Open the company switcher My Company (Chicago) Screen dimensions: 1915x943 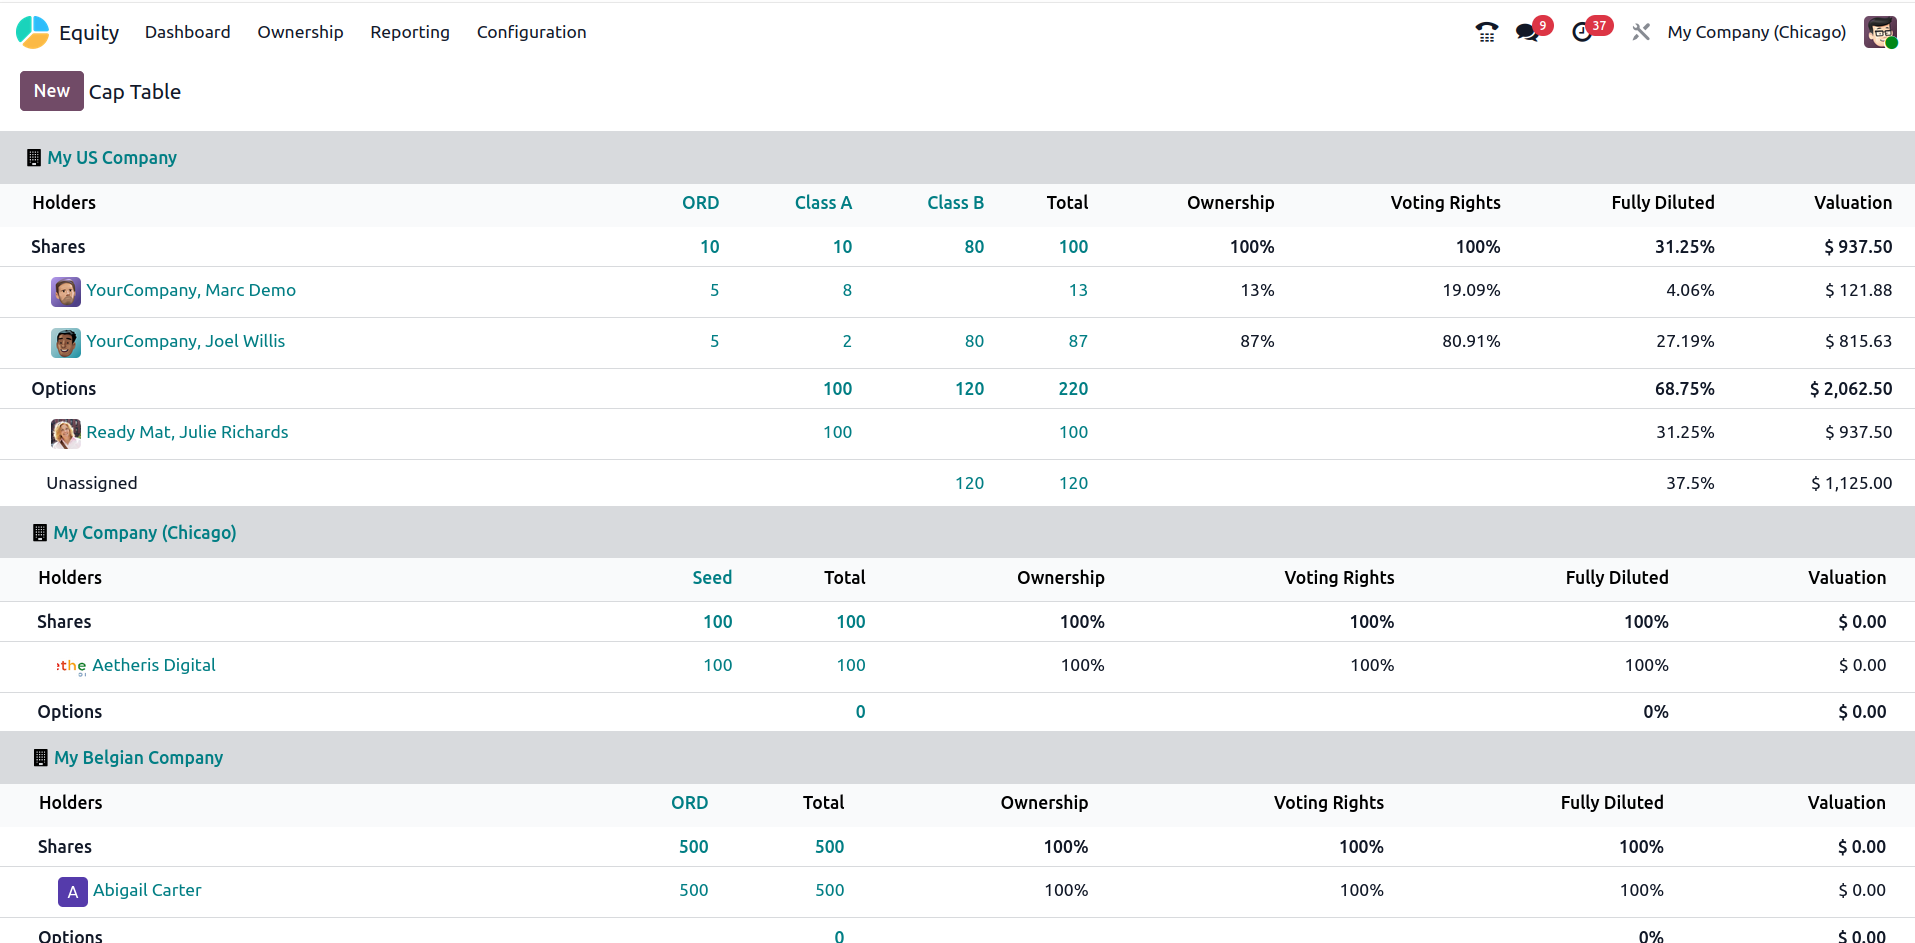[x=1756, y=32]
